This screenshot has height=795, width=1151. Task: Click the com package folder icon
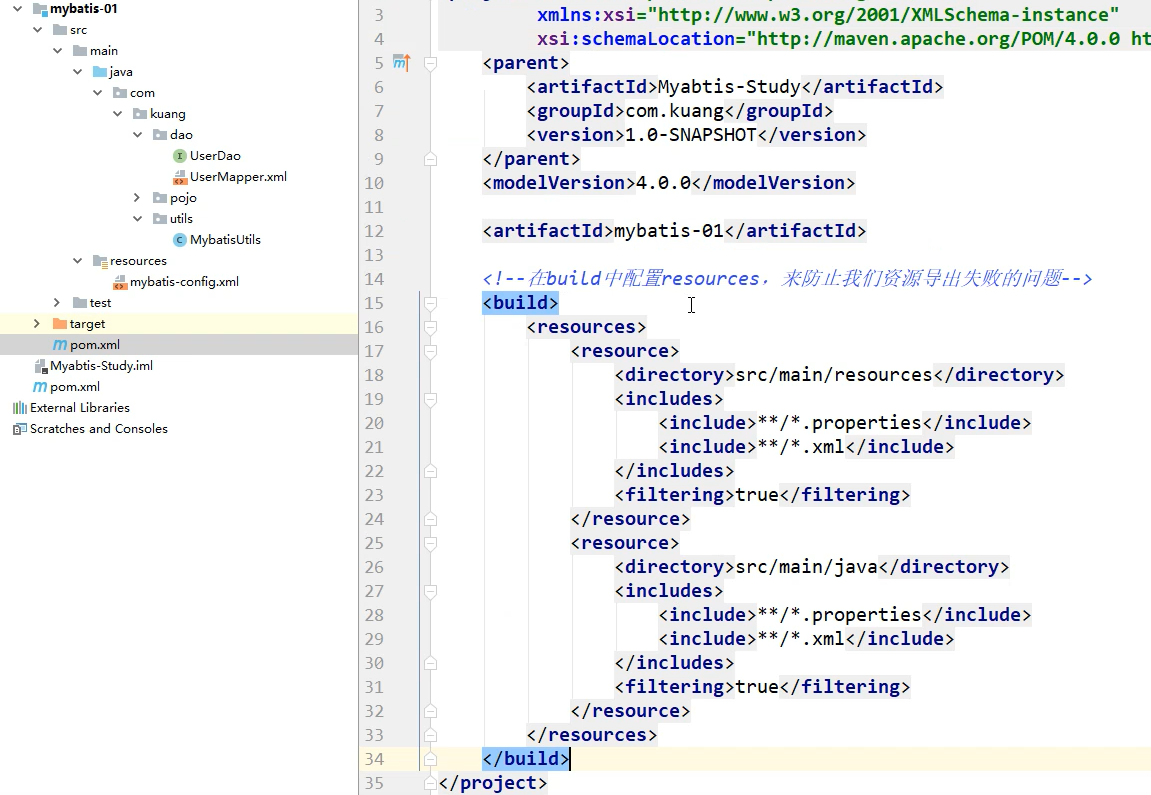pos(120,92)
